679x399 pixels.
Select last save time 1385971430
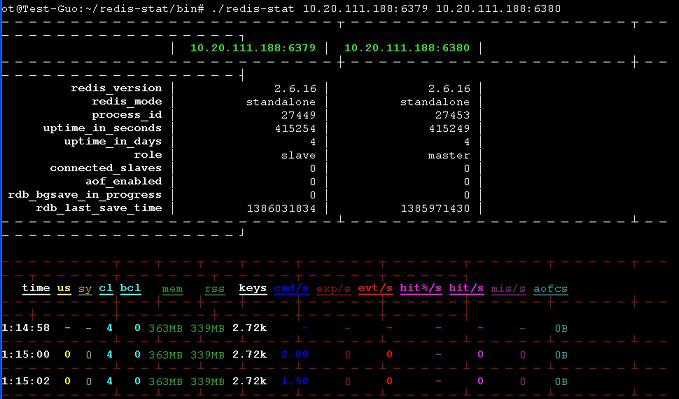pyautogui.click(x=435, y=208)
